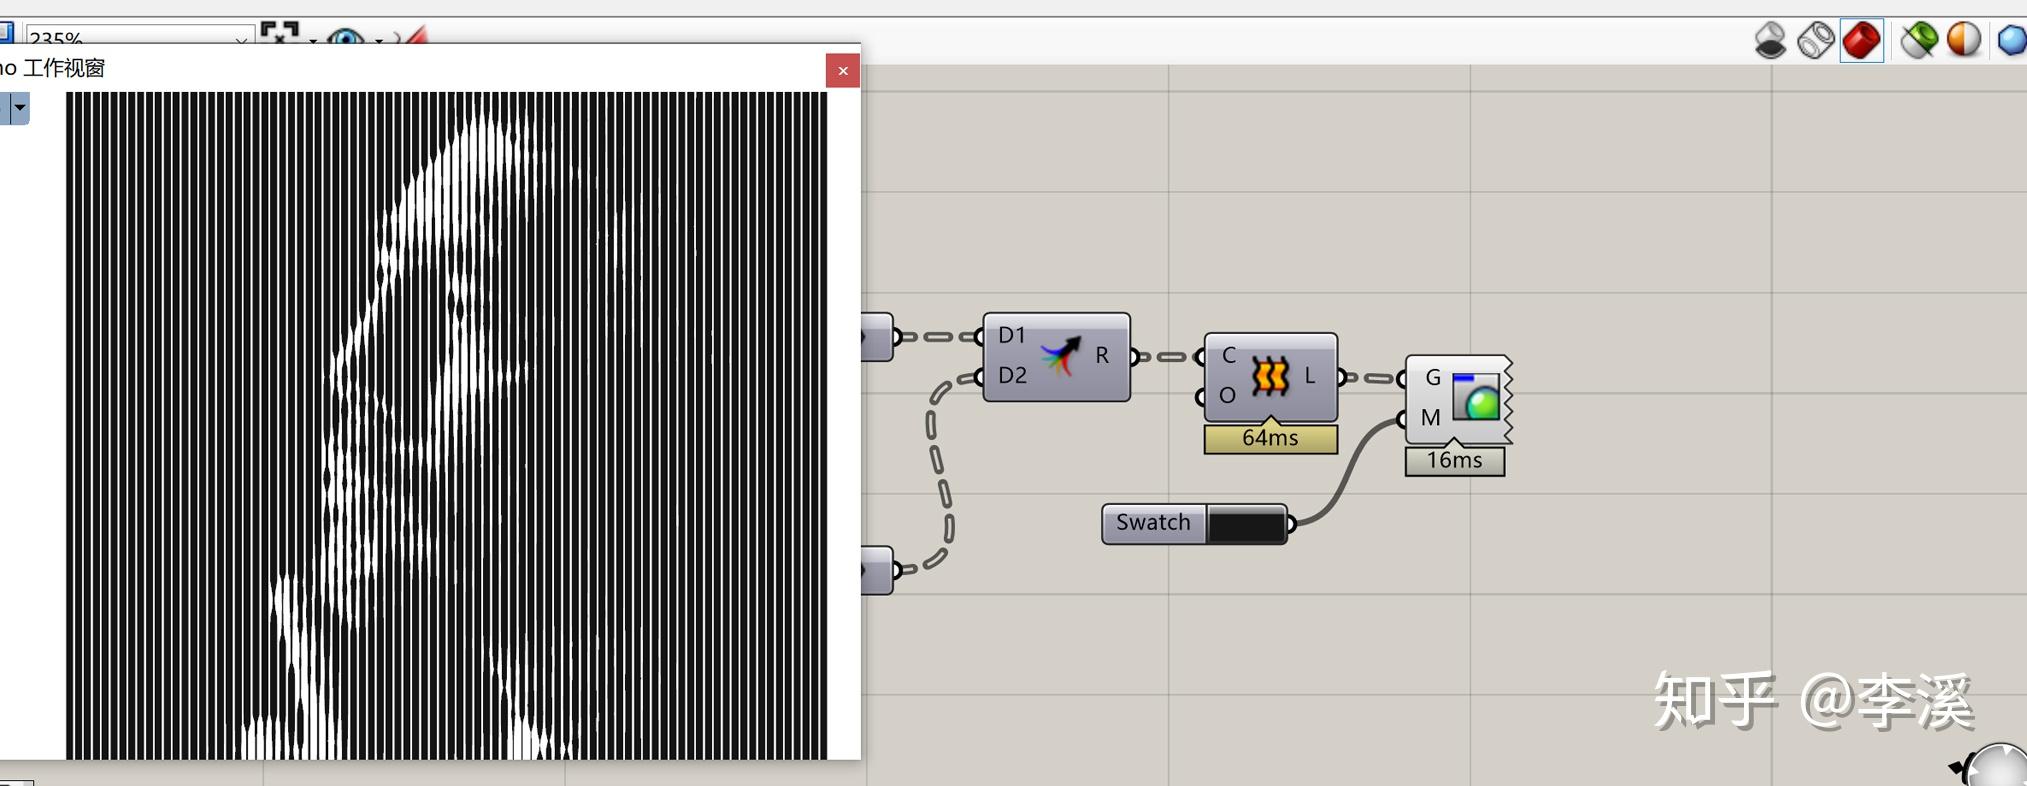Screen dimensions: 2027x786
Task: Click the R output of the Merge component
Action: (1102, 355)
